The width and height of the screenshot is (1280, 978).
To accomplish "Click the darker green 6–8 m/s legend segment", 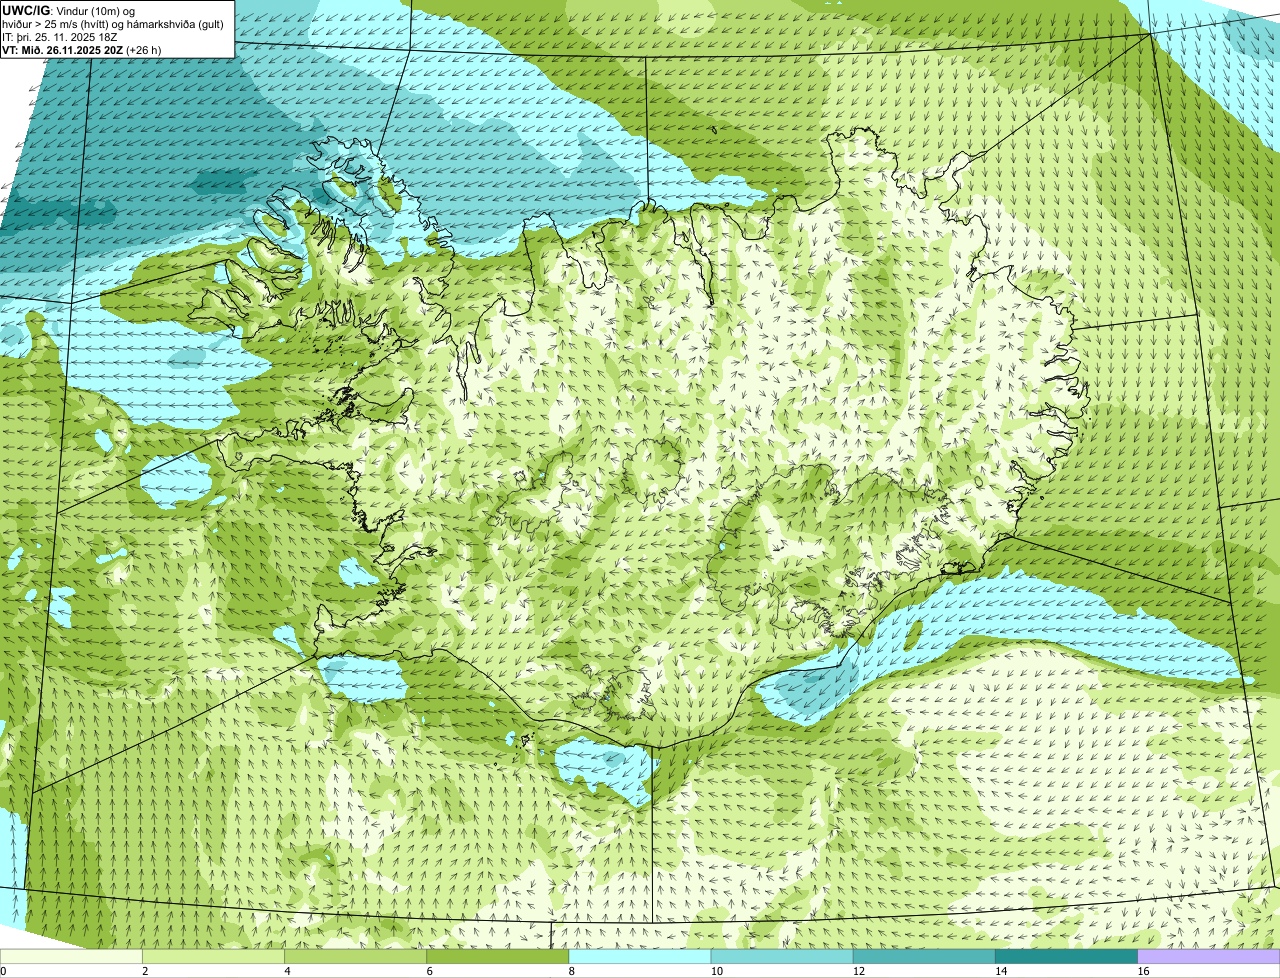I will point(498,956).
